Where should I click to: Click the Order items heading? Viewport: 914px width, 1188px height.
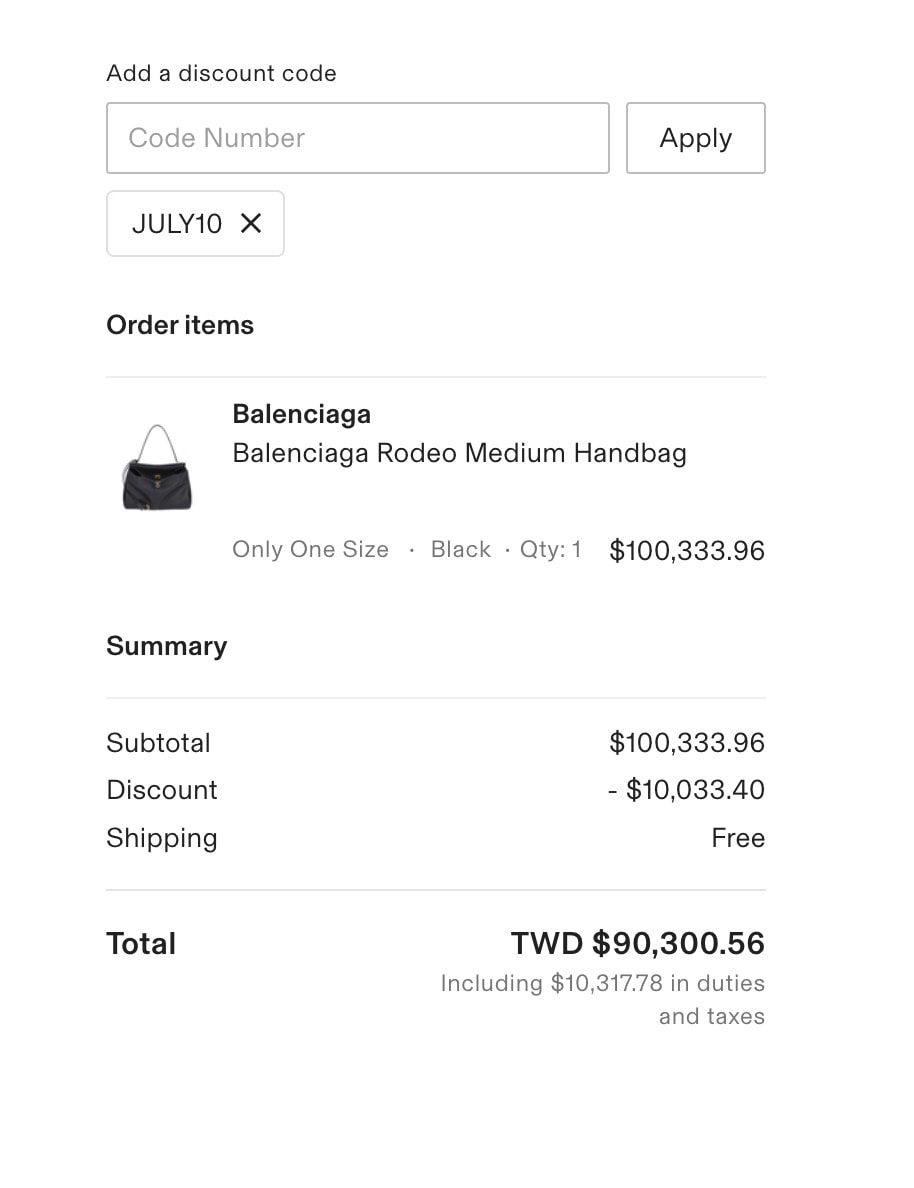point(180,325)
